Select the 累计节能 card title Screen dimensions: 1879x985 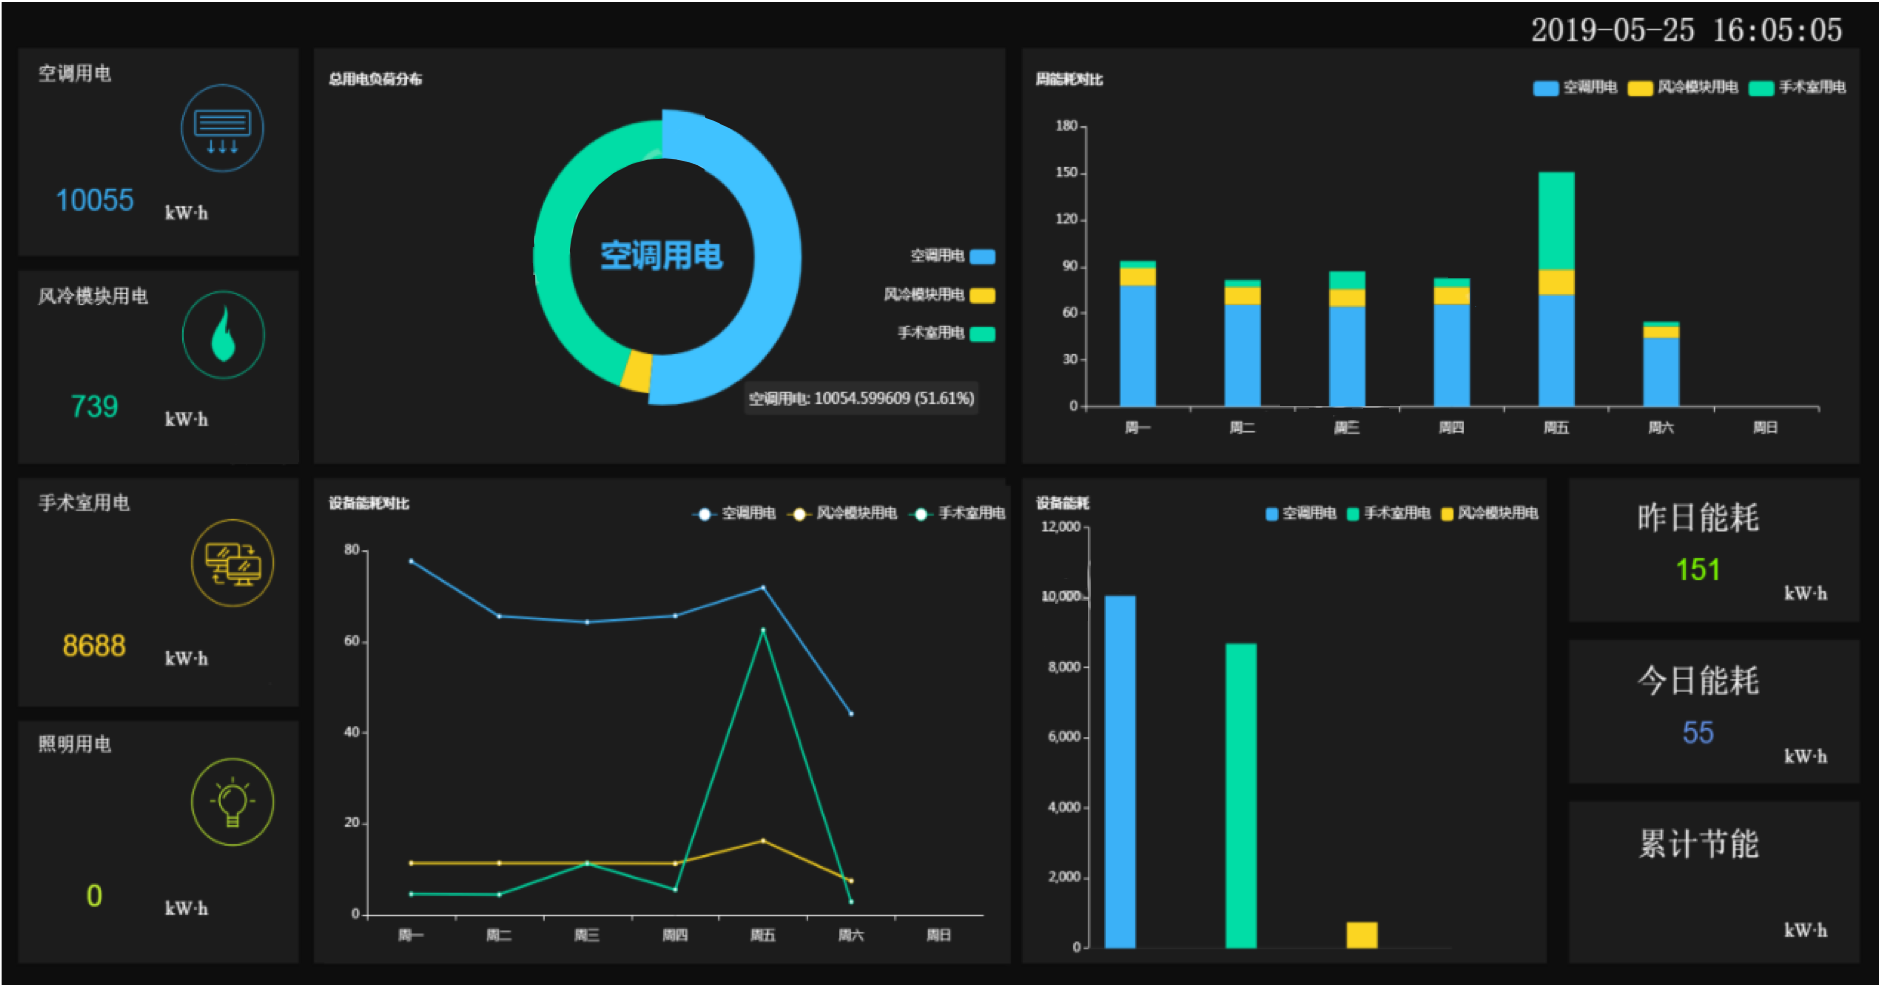tap(1698, 844)
